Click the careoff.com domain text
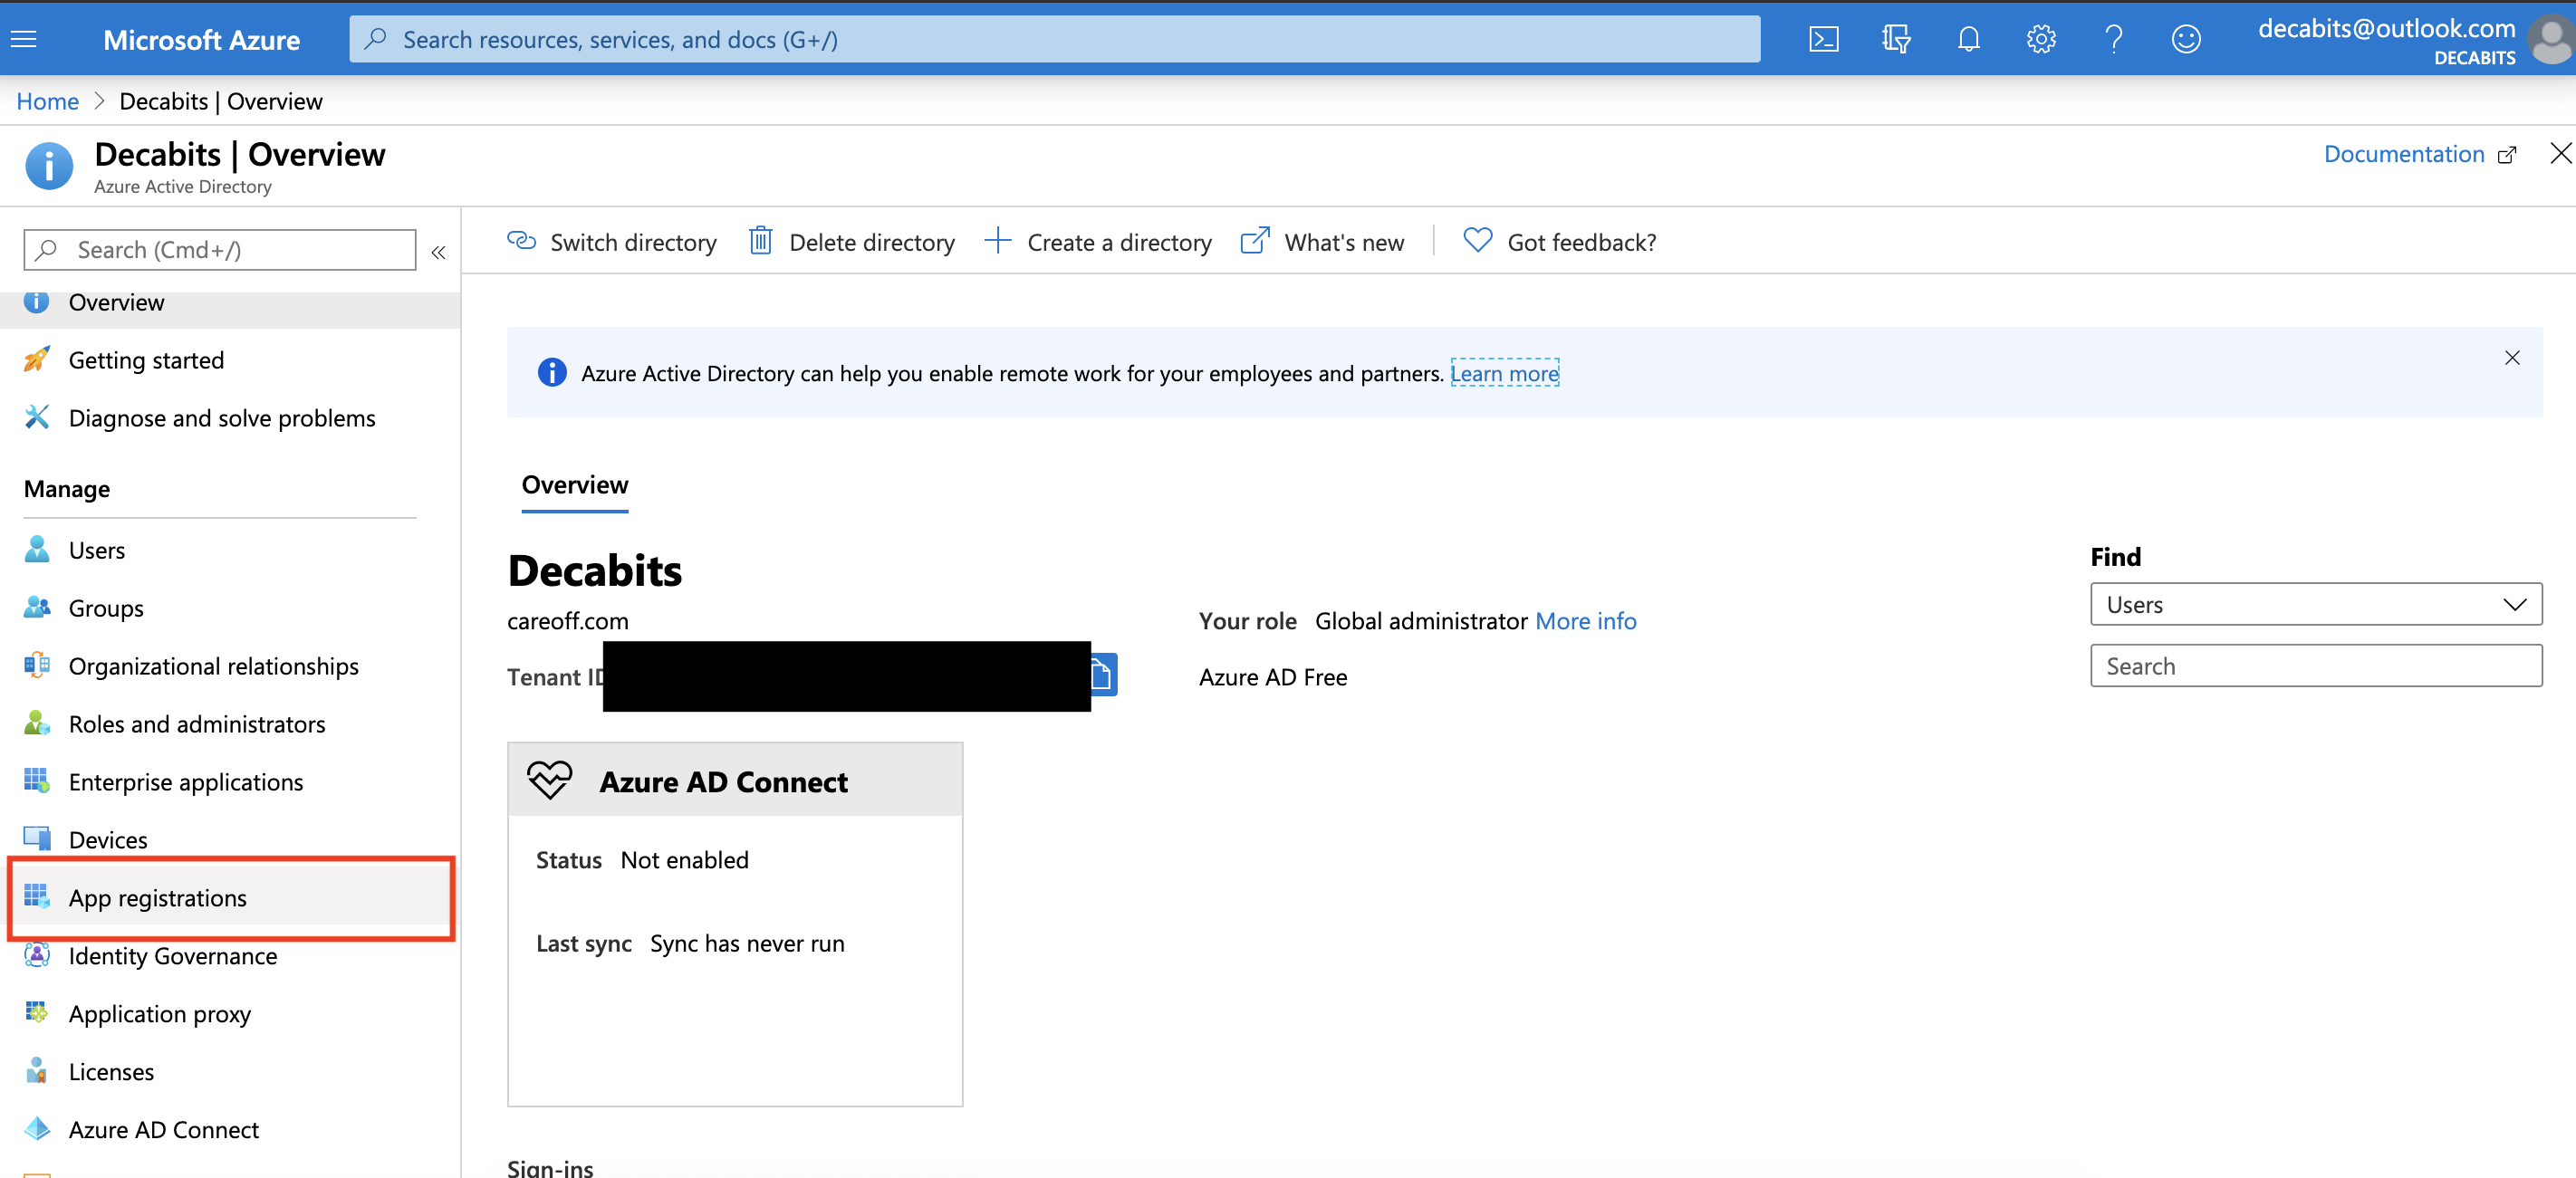Image resolution: width=2576 pixels, height=1178 pixels. [x=568, y=621]
